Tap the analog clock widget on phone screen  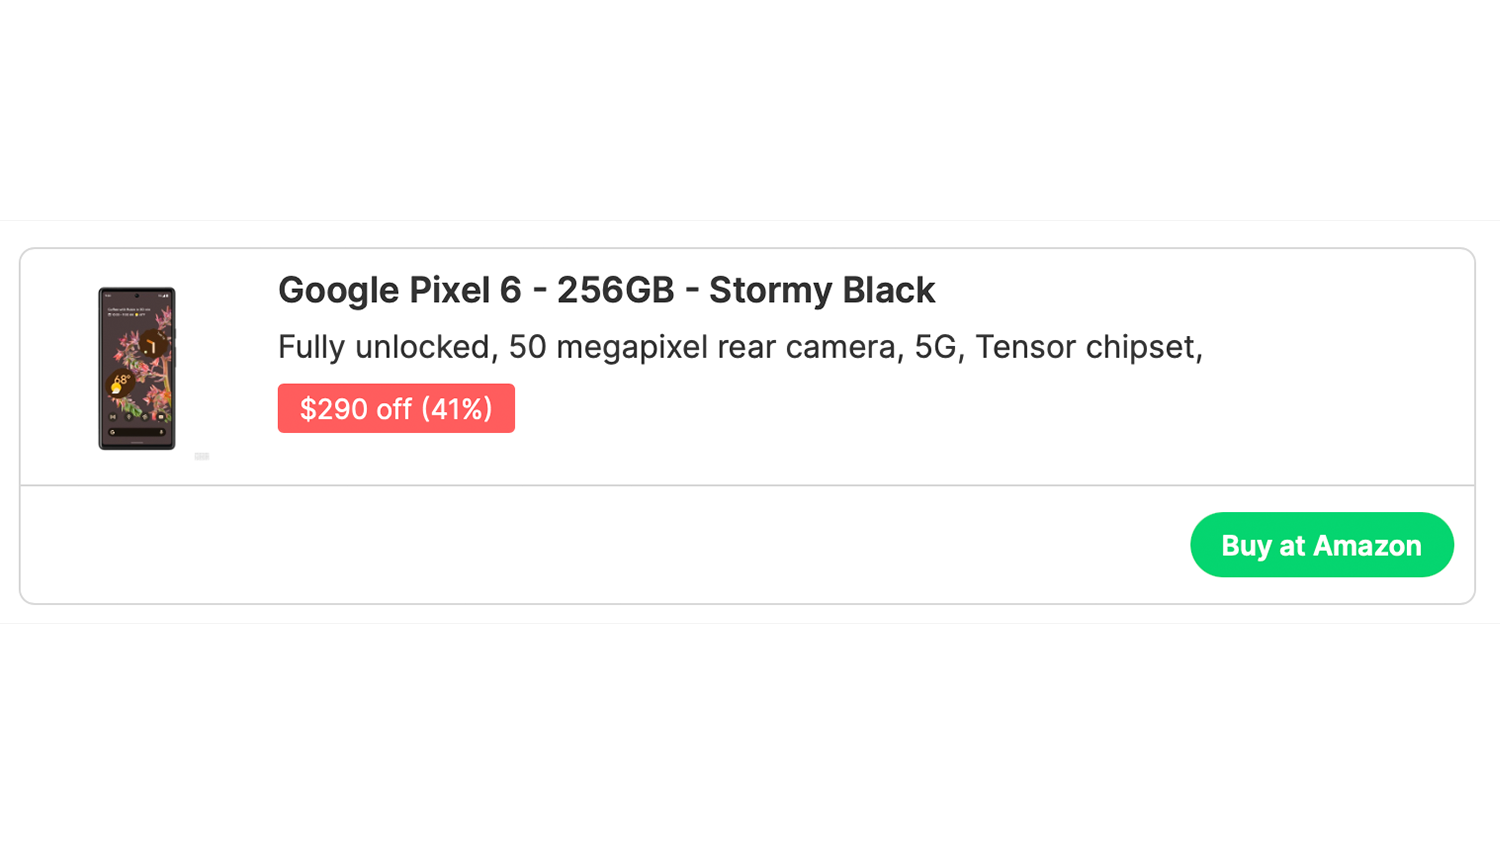click(153, 345)
